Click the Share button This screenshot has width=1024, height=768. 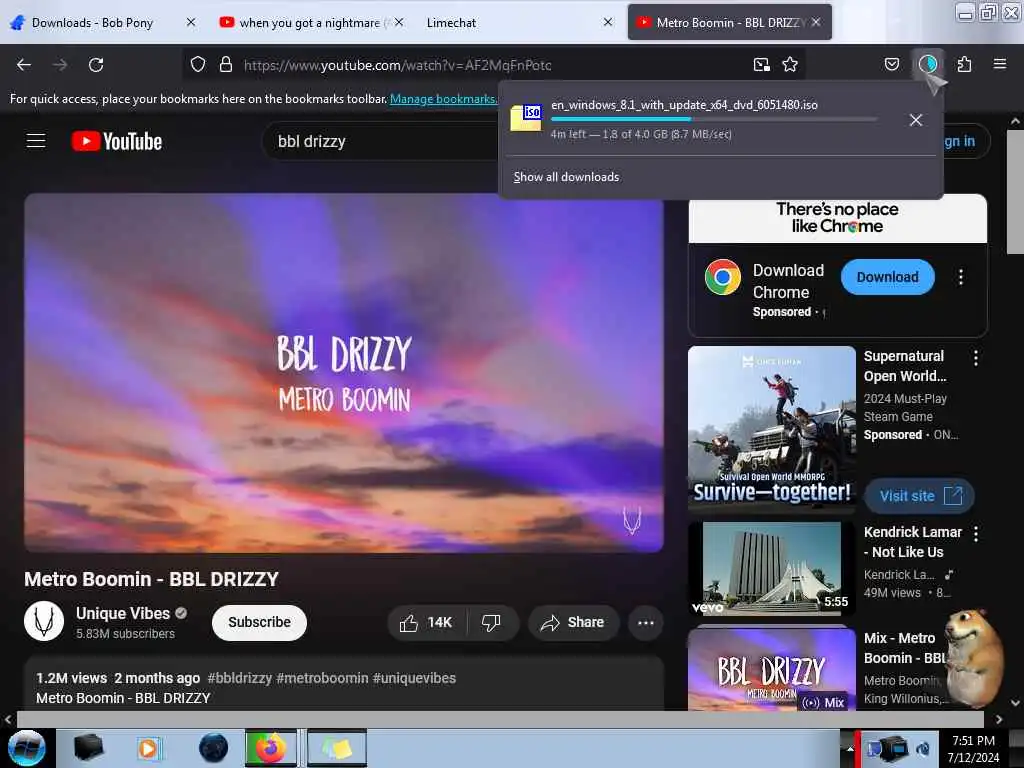[573, 623]
